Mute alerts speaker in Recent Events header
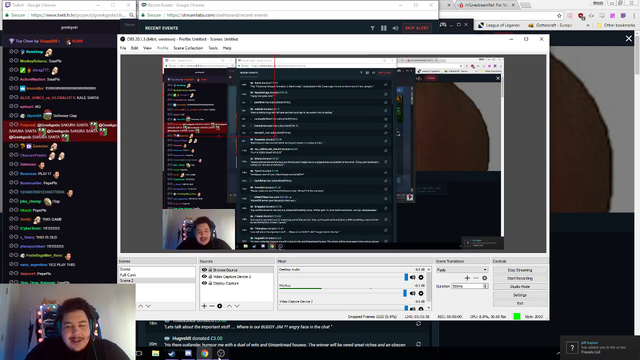This screenshot has width=640, height=360. pos(395,28)
